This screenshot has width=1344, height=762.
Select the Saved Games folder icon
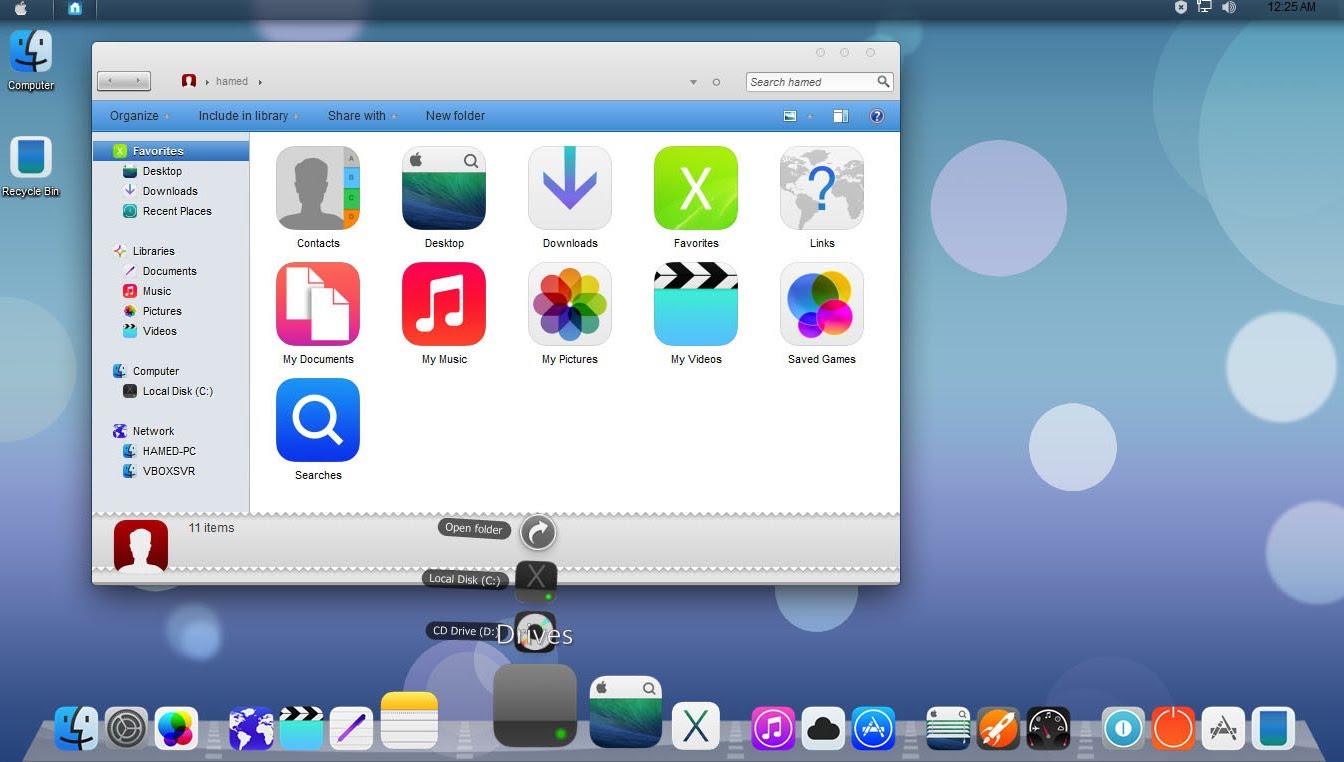[x=821, y=304]
